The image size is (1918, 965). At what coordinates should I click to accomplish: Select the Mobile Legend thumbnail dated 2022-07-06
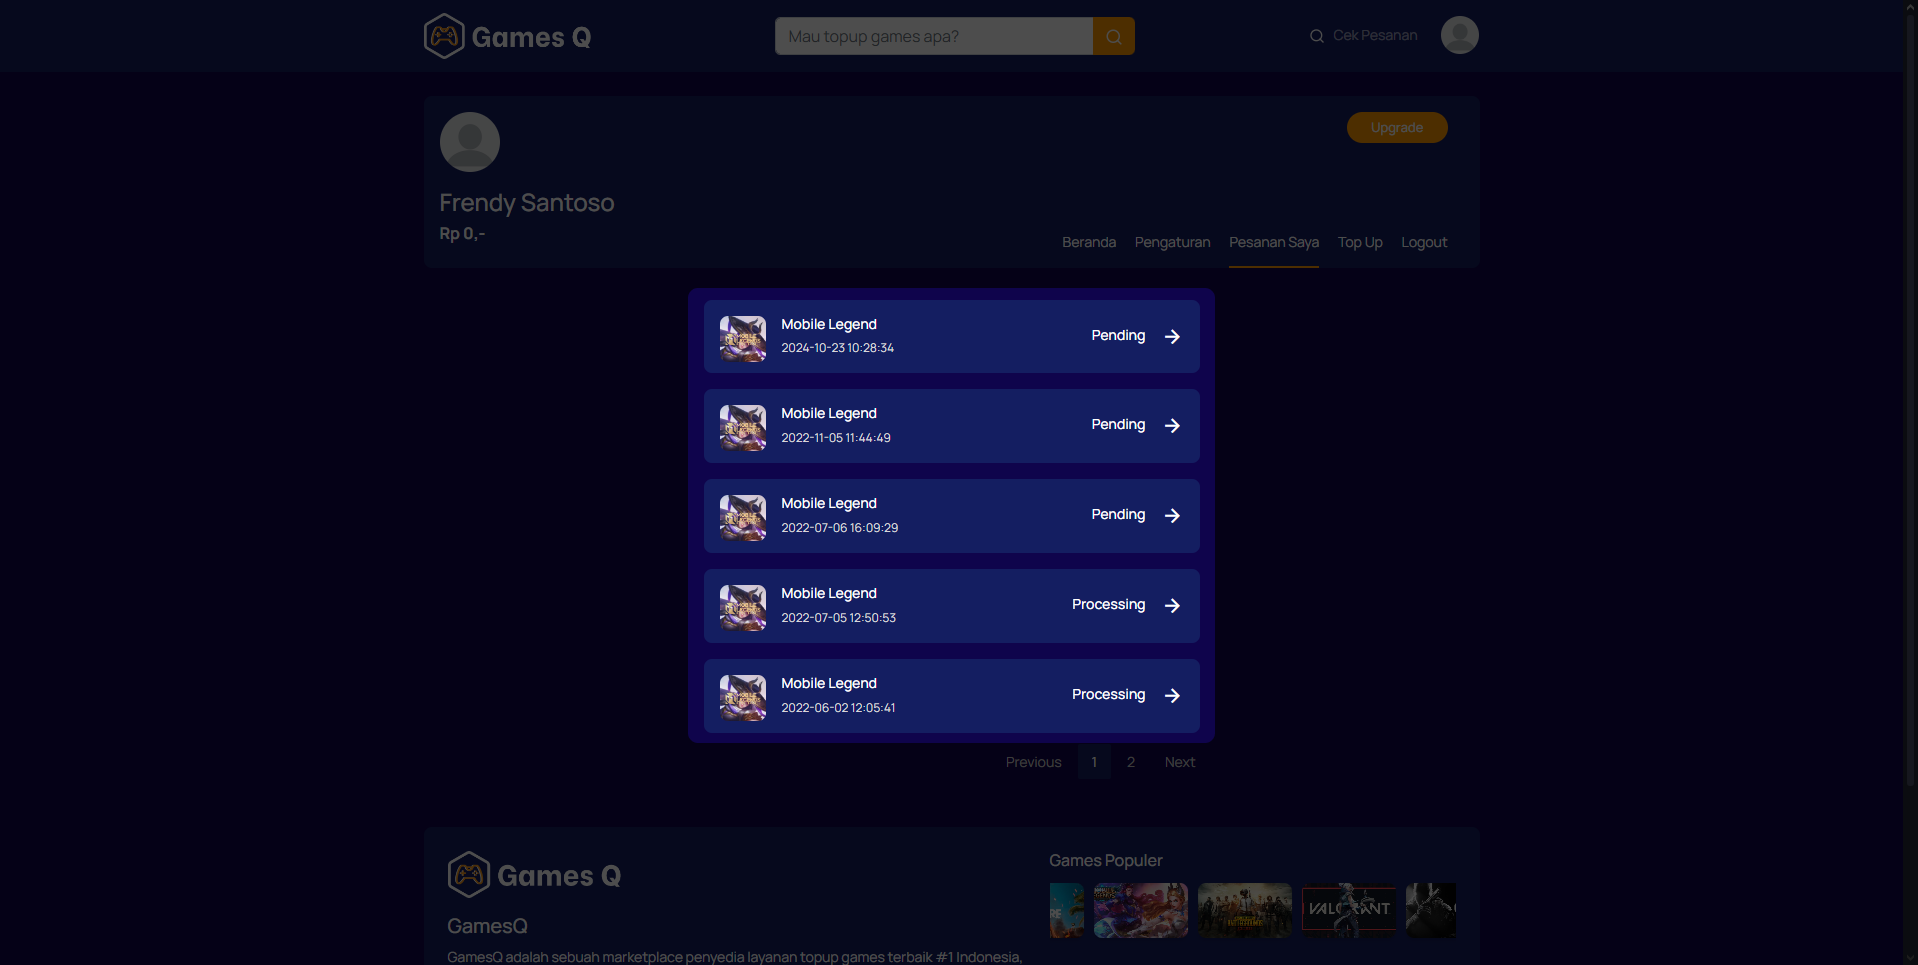(x=743, y=517)
